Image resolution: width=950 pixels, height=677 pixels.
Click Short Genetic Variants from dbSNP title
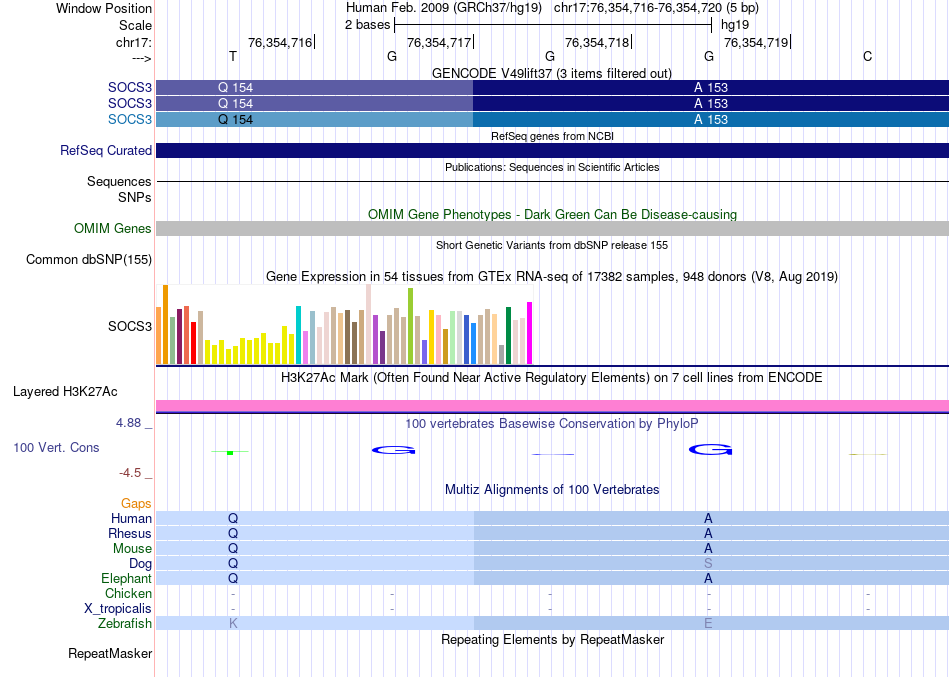[551, 245]
